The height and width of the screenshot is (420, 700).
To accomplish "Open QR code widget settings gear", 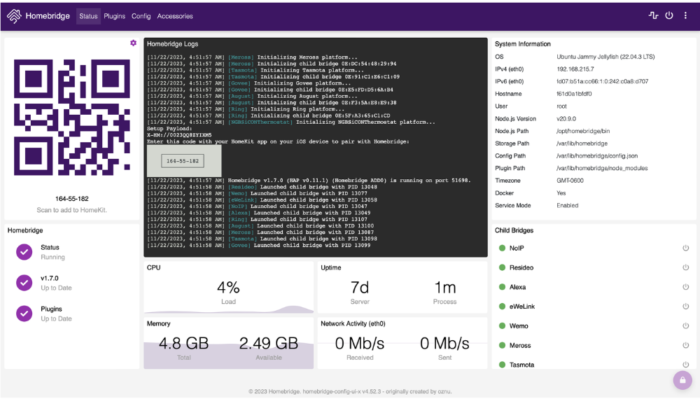I will (x=133, y=43).
